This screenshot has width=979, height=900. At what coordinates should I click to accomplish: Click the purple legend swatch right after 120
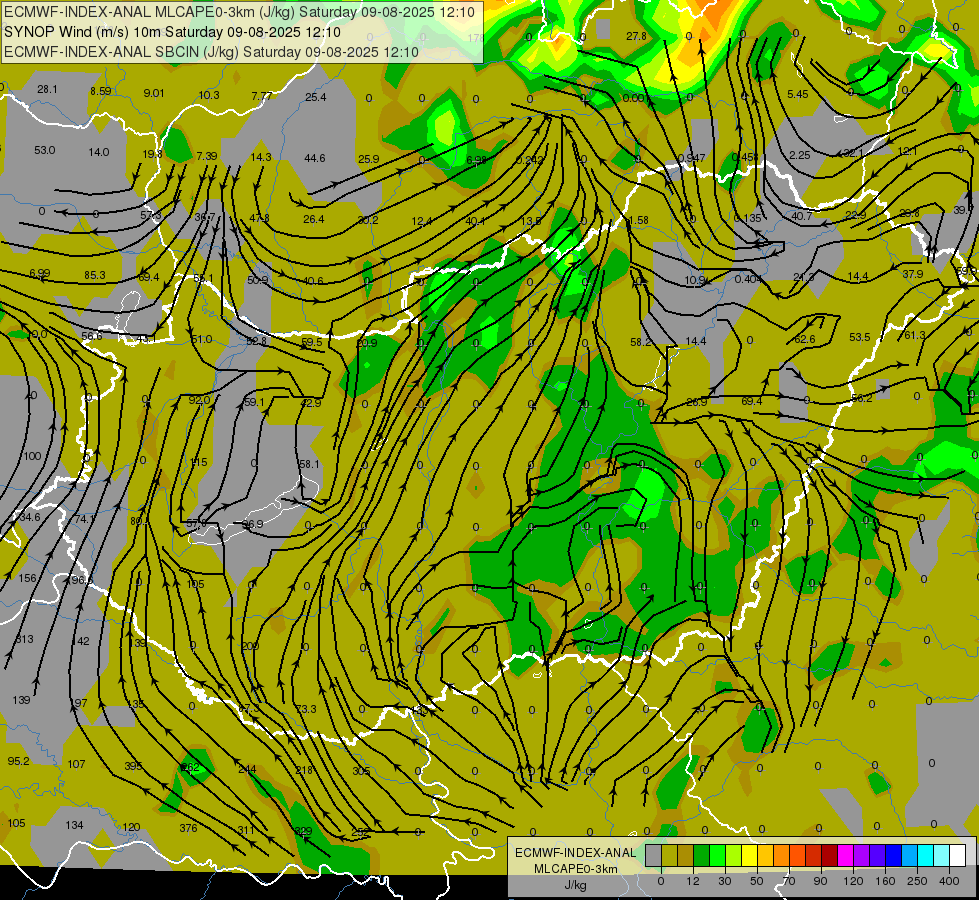click(862, 855)
